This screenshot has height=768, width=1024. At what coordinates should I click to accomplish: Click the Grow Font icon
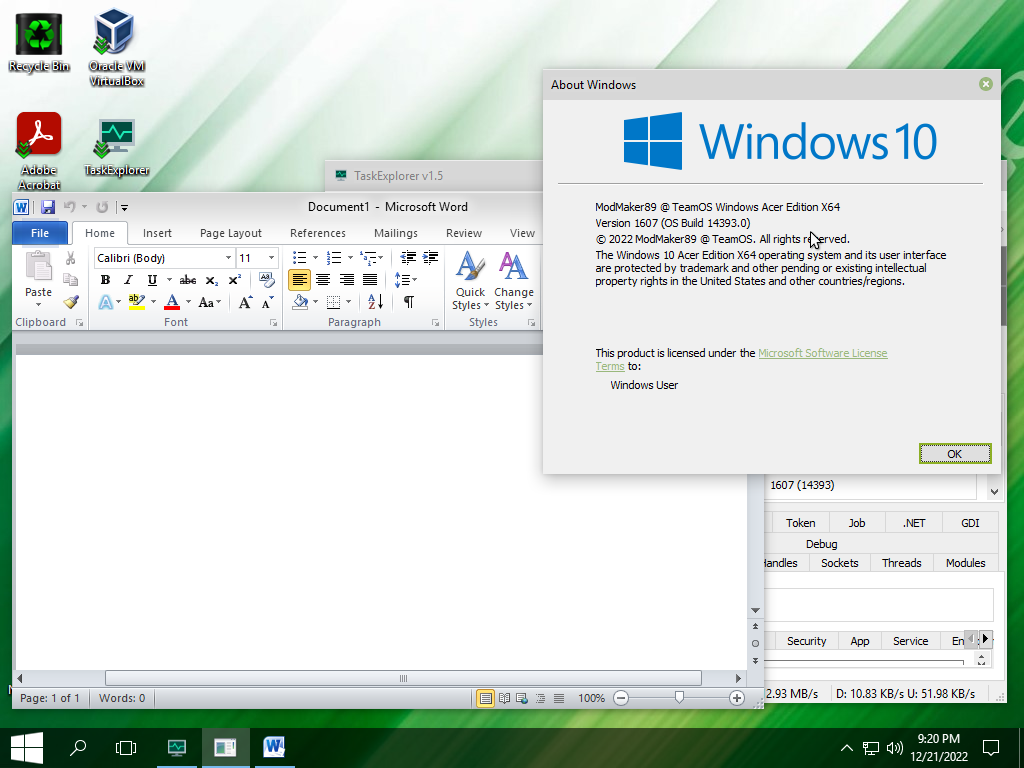(245, 302)
